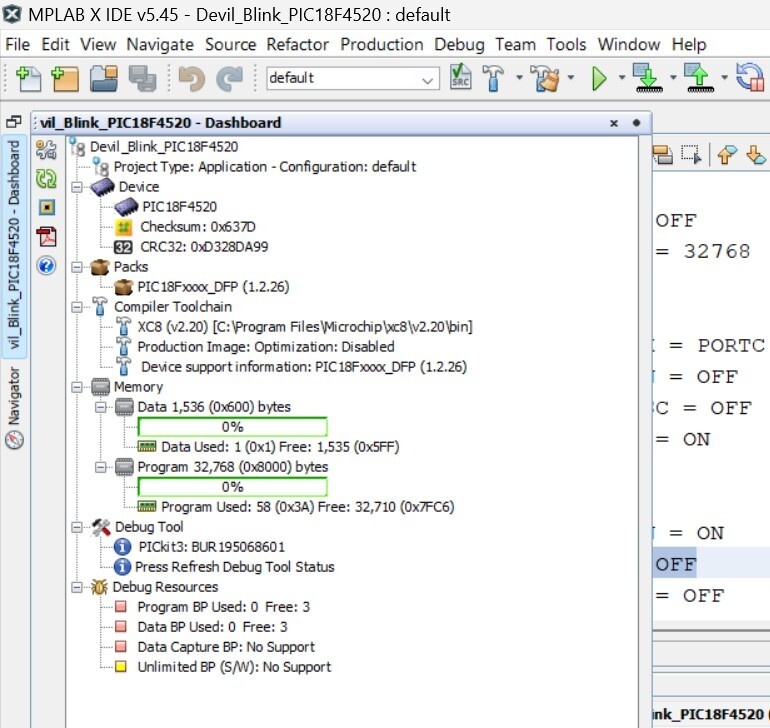This screenshot has width=770, height=728.
Task: Collapse the Debug Resources node
Action: tap(77, 588)
